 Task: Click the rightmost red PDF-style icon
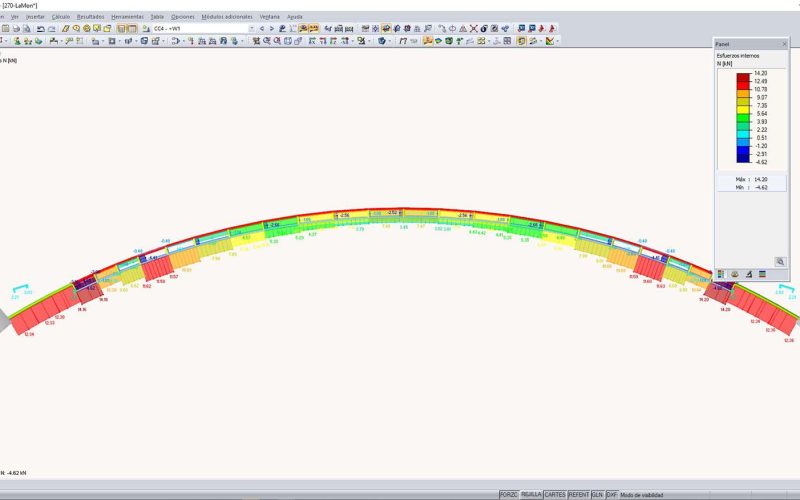tap(553, 29)
